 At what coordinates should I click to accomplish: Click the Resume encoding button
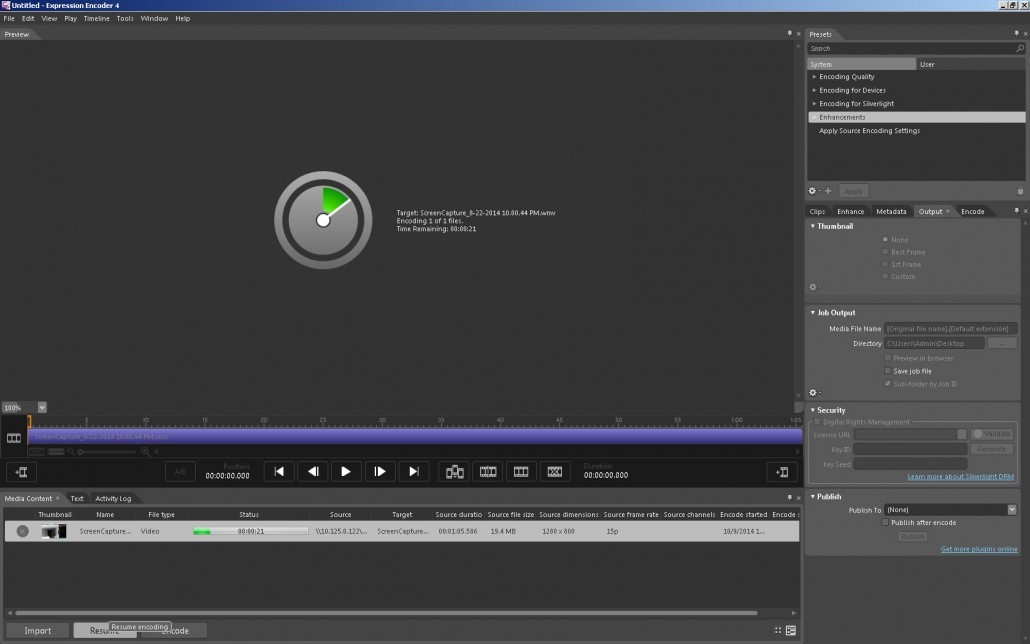[x=105, y=630]
